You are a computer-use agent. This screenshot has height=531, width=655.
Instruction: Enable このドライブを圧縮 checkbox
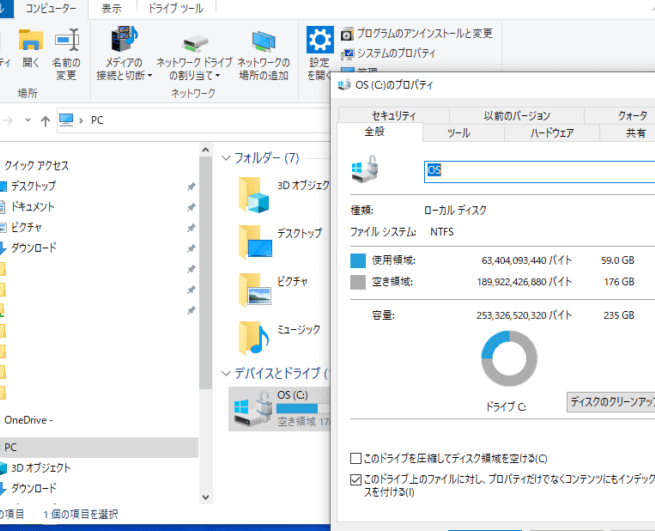tap(356, 458)
